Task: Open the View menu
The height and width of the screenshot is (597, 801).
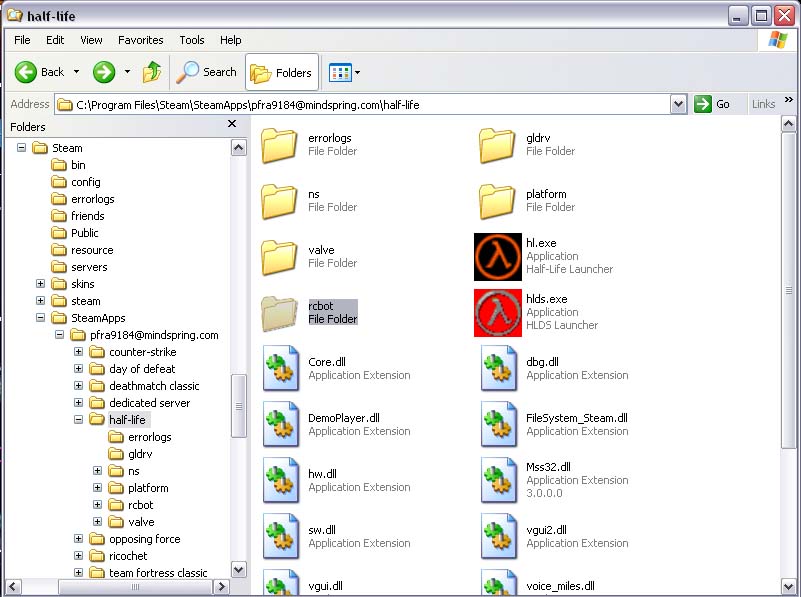Action: [91, 40]
